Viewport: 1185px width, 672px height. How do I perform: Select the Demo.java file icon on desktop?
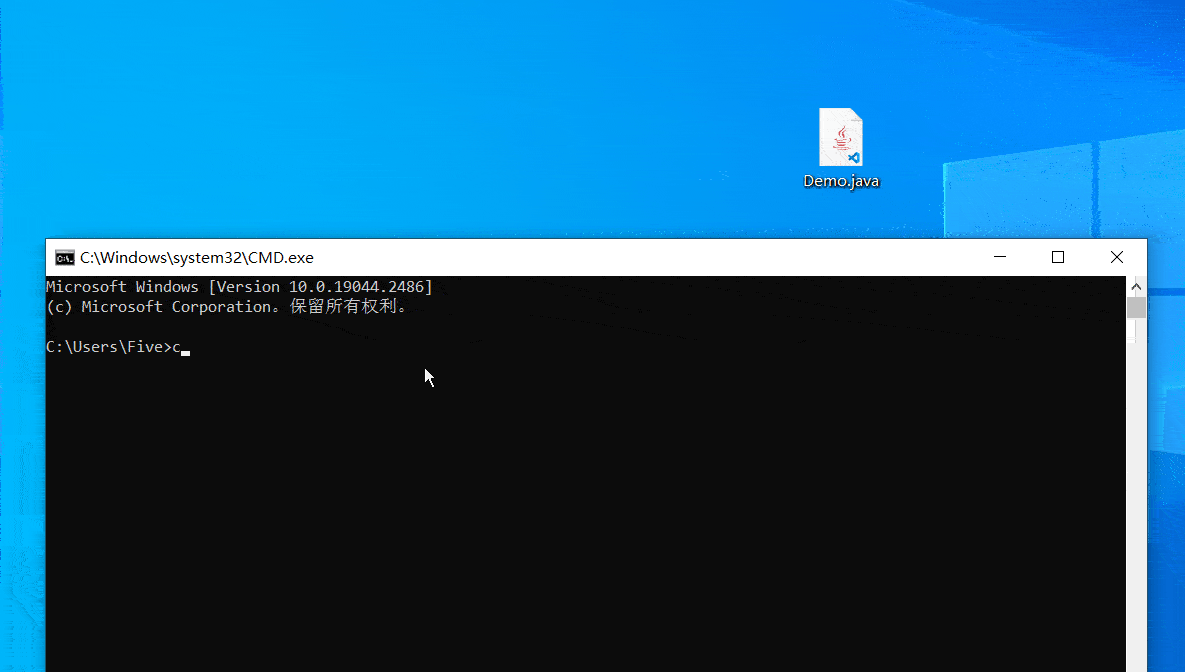click(x=840, y=137)
